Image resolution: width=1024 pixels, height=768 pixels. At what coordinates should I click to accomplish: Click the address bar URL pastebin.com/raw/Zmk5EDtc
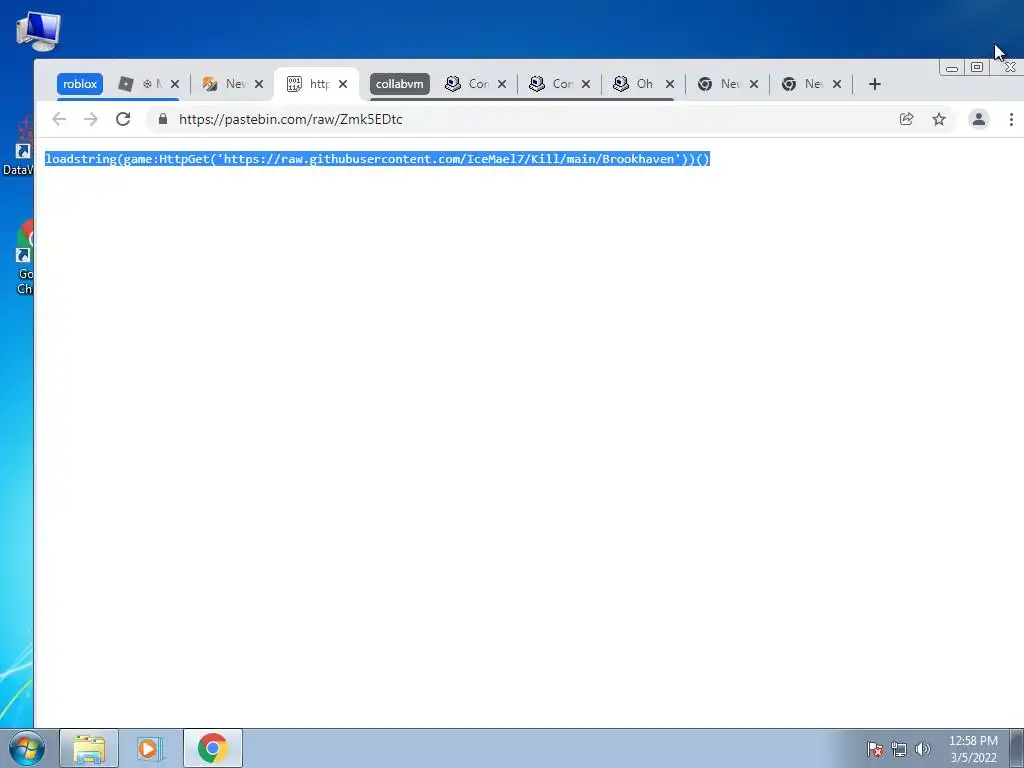291,119
